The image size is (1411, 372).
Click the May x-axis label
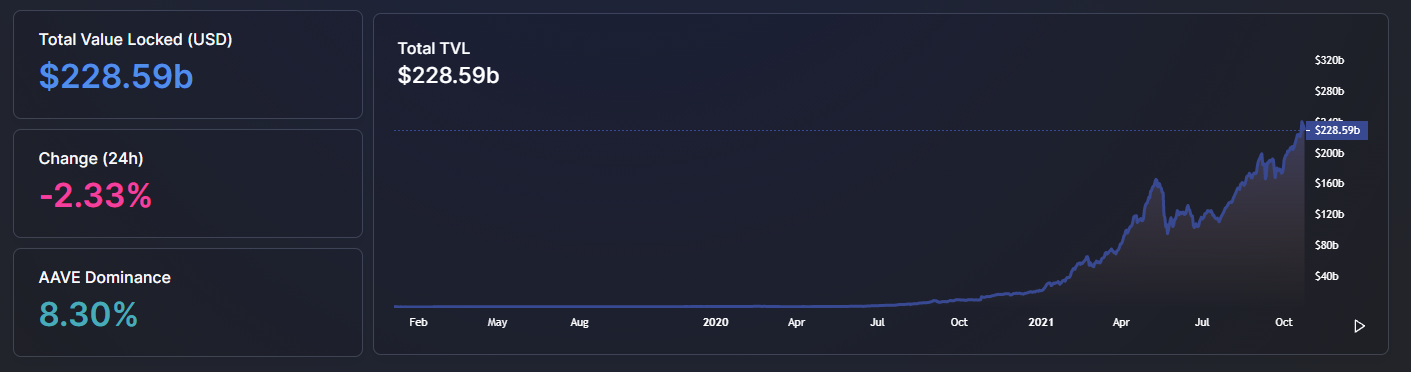498,323
